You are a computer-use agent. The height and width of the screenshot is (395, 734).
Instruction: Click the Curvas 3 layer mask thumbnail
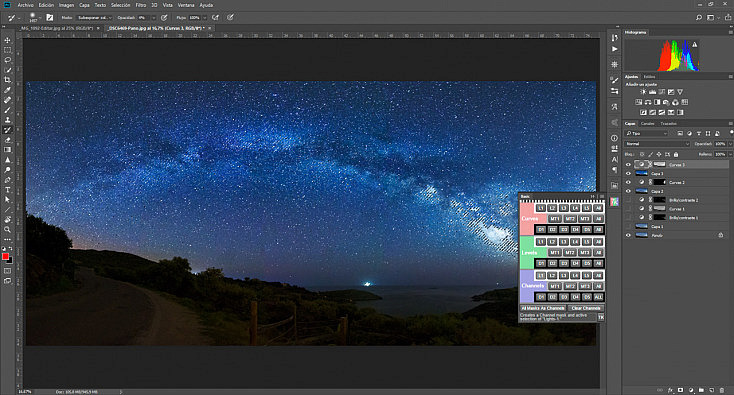pyautogui.click(x=659, y=165)
